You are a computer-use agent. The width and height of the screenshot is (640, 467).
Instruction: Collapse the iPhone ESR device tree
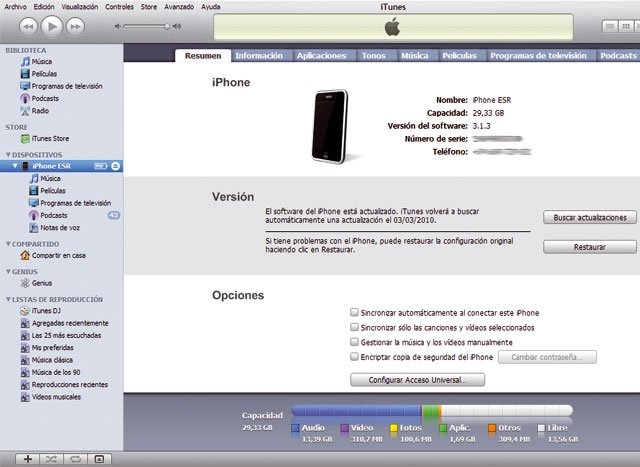coord(15,166)
